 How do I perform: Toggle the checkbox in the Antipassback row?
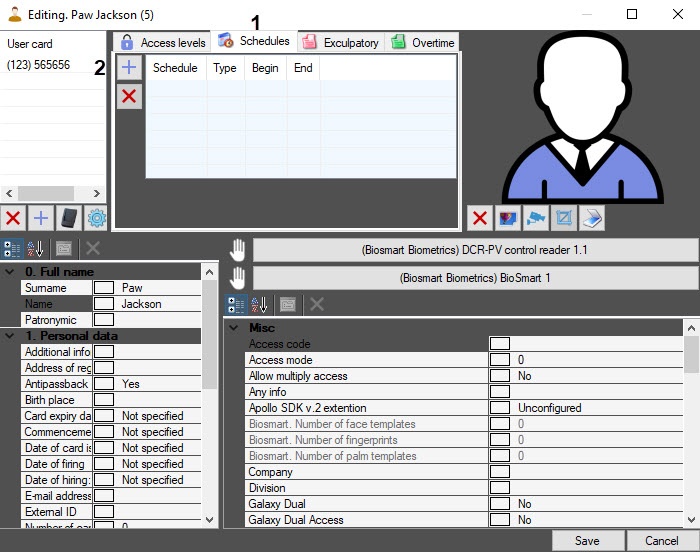pyautogui.click(x=104, y=384)
